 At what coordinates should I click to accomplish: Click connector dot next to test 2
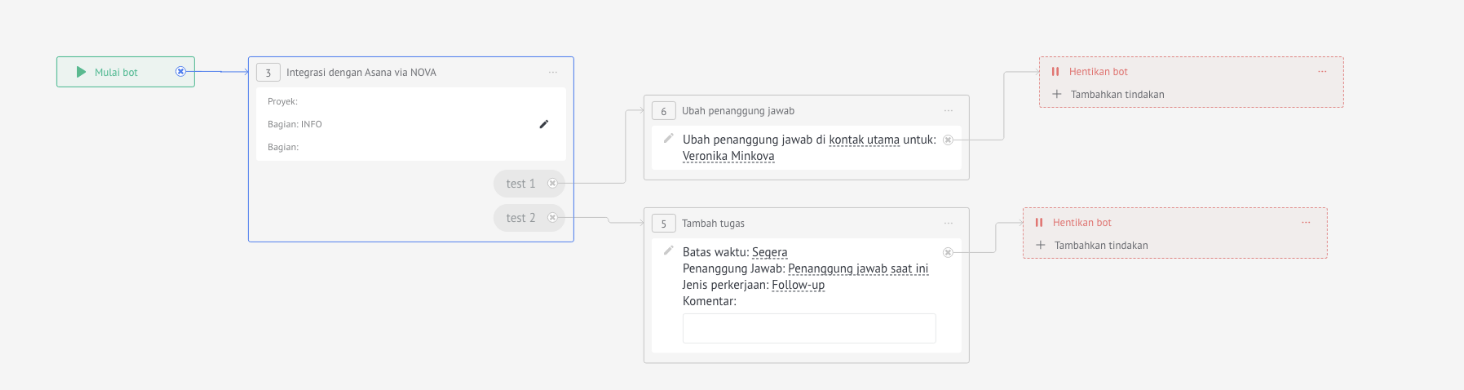pyautogui.click(x=552, y=218)
